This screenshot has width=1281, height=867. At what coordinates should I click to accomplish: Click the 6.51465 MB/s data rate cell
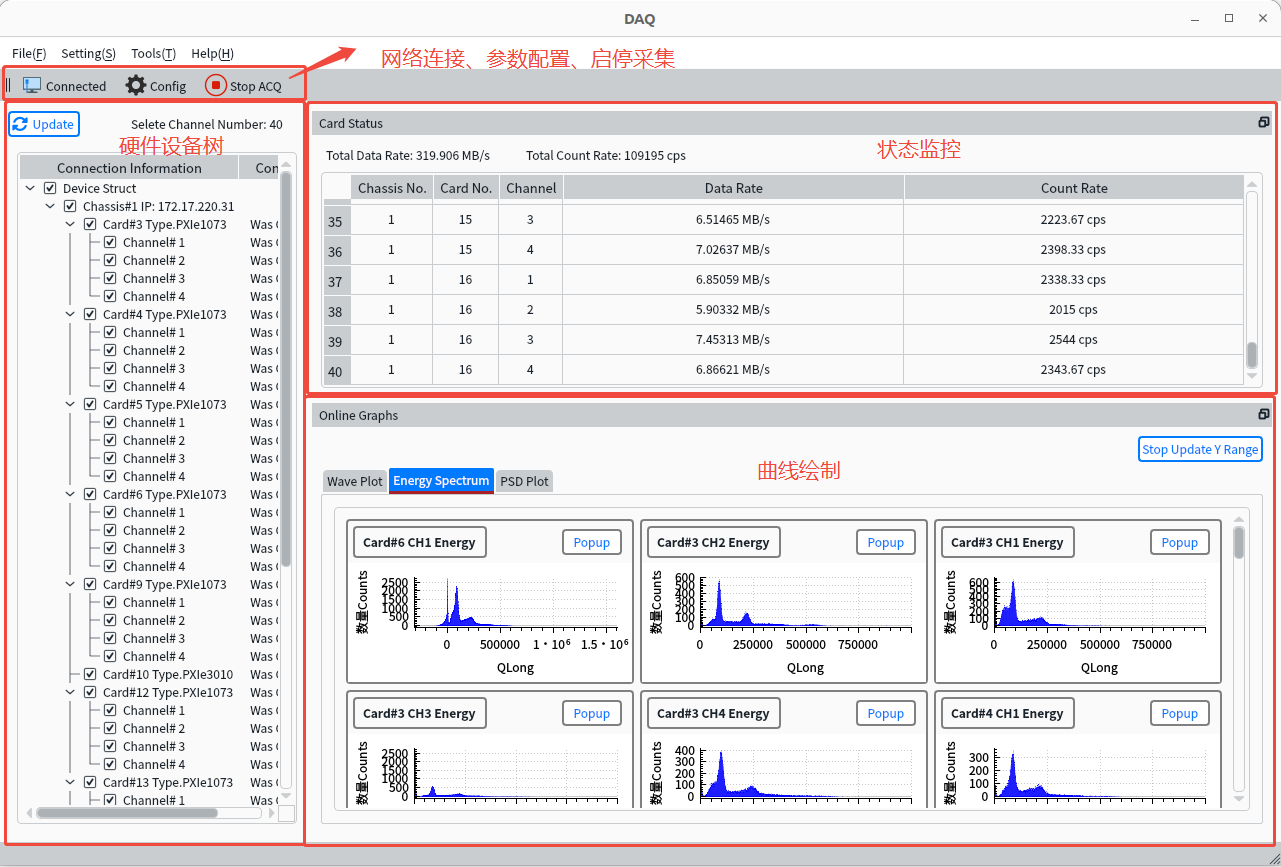click(x=733, y=219)
